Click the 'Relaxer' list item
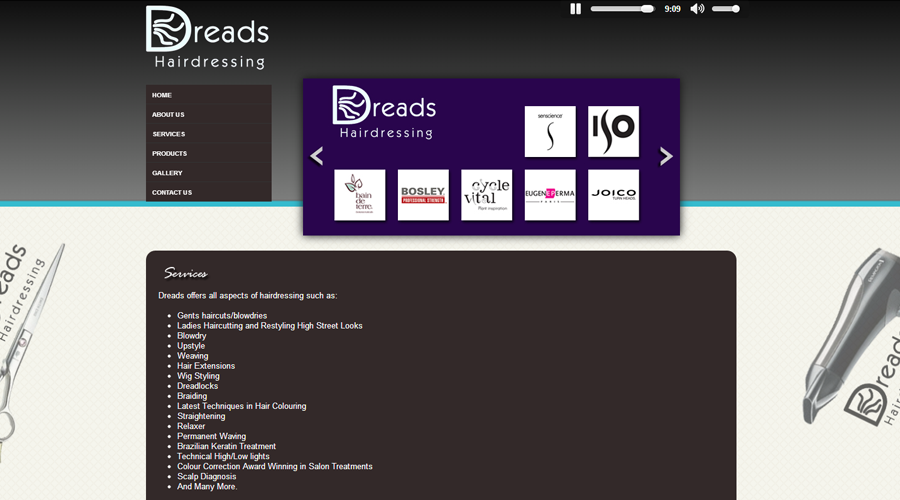 [191, 426]
